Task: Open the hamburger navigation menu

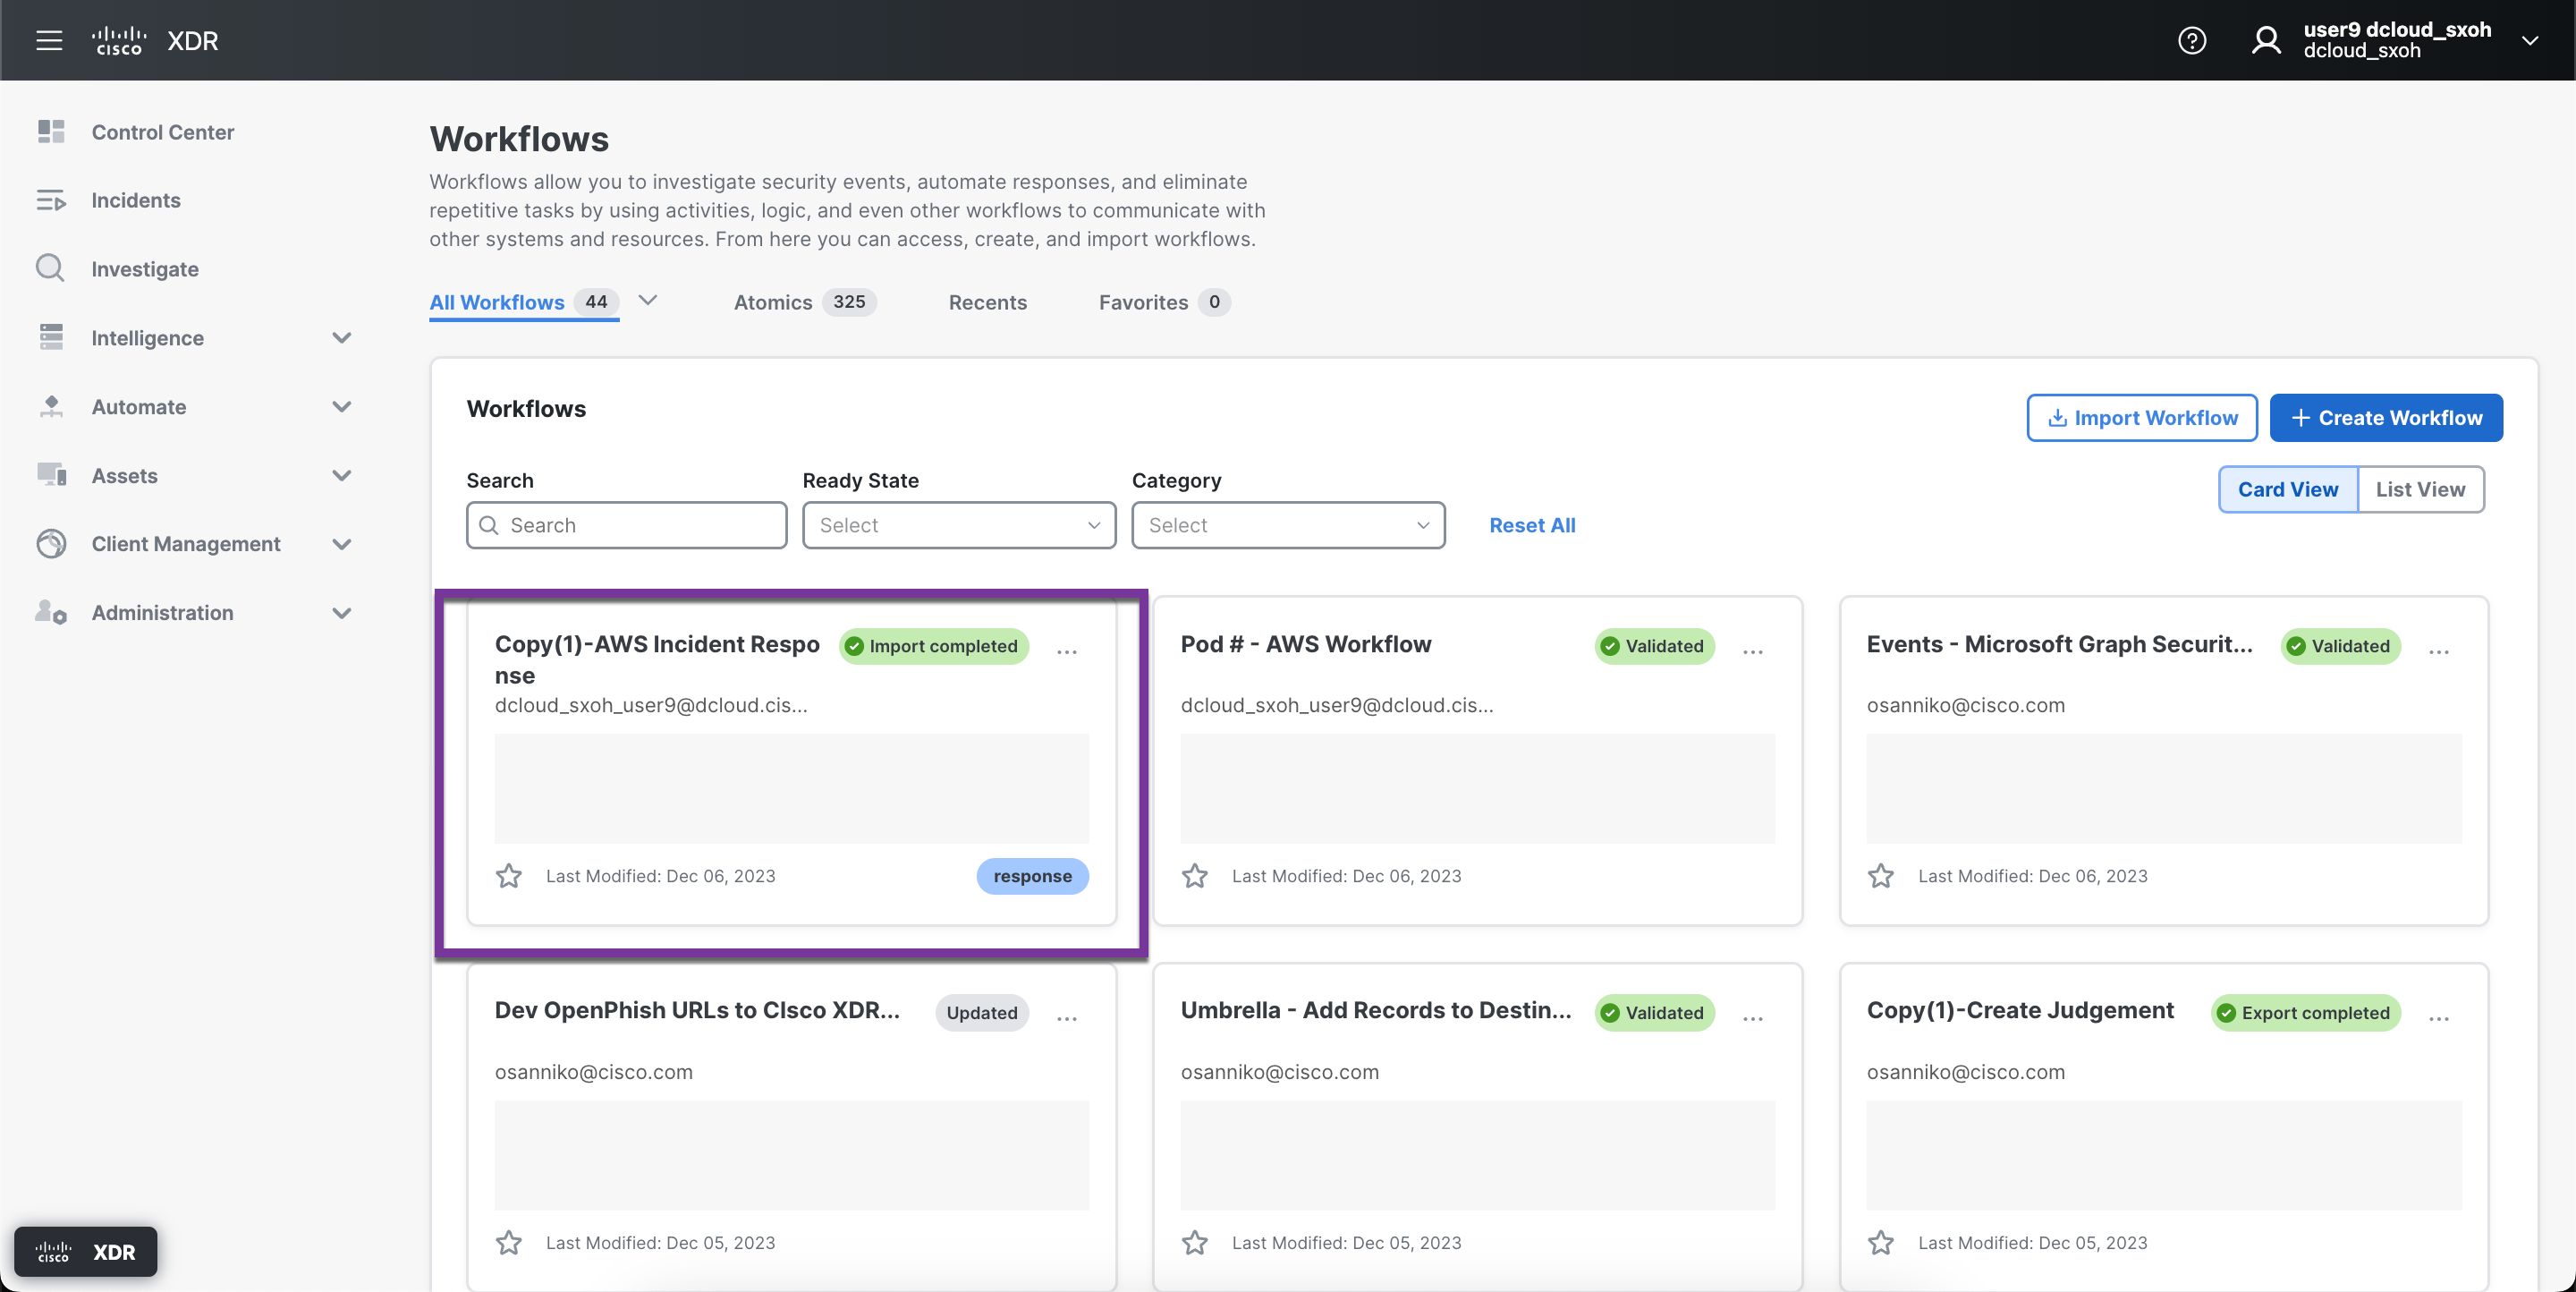Action: pos(49,40)
